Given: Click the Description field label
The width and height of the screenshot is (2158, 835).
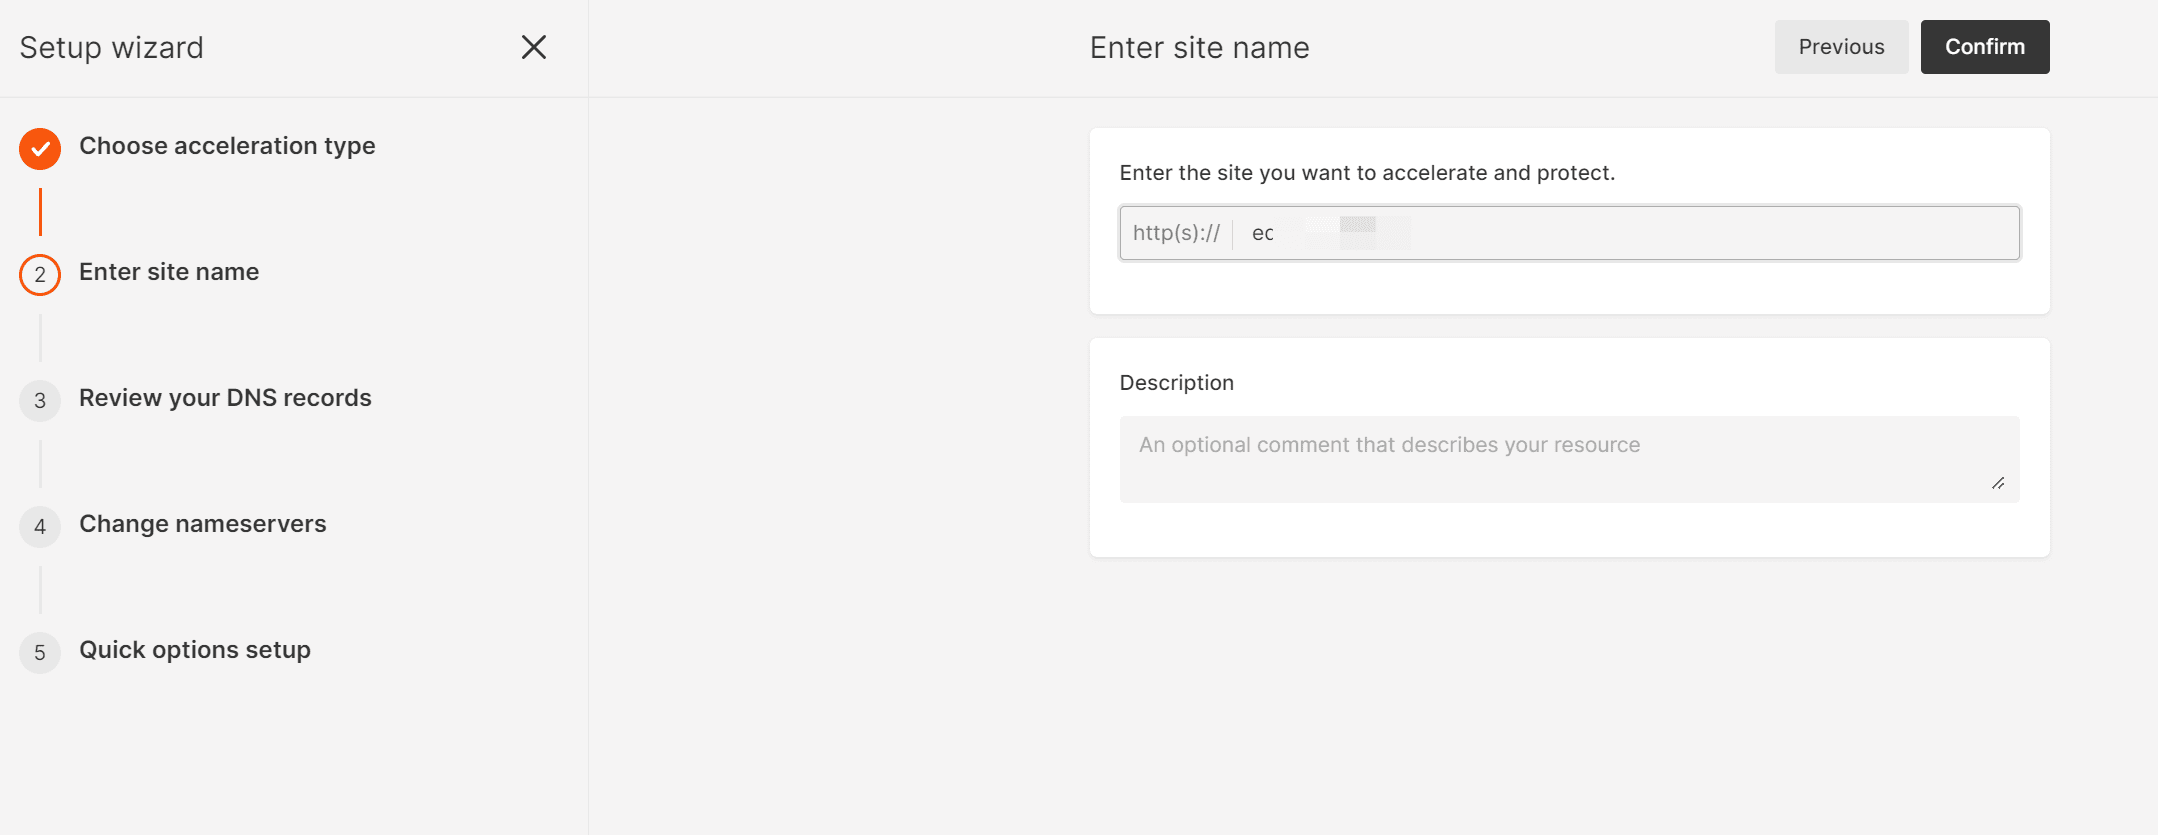Looking at the screenshot, I should (1176, 383).
